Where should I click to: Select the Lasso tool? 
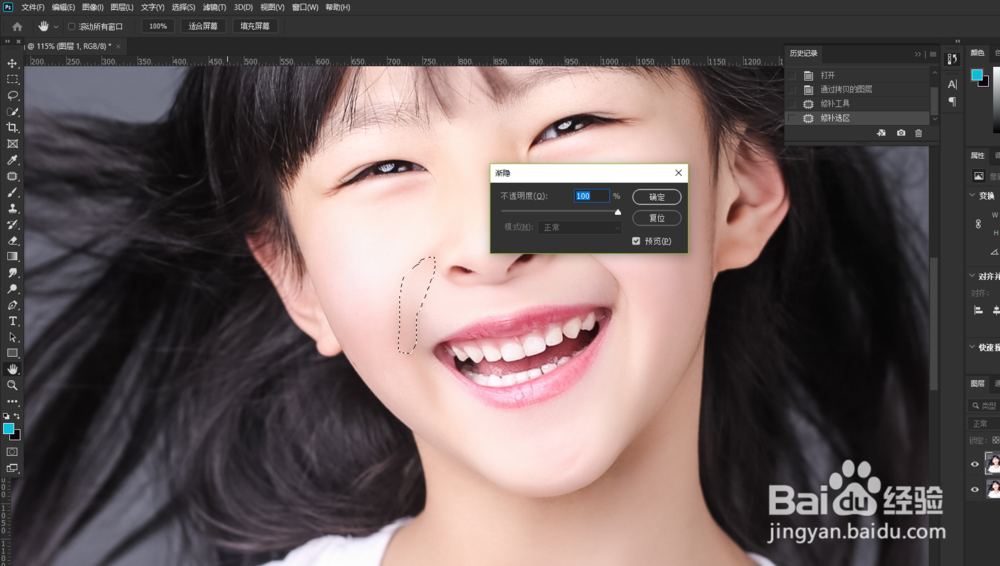(x=12, y=95)
